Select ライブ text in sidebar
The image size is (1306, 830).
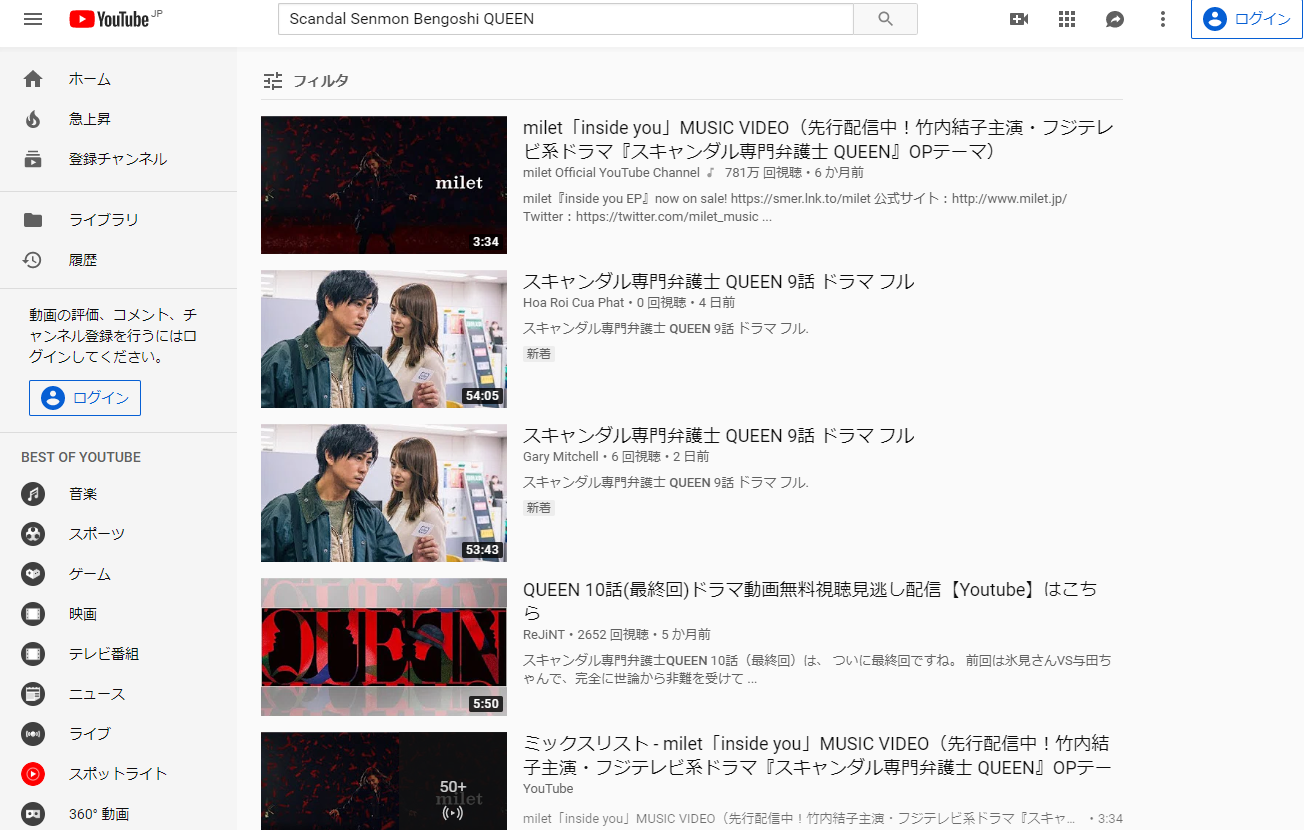tap(90, 734)
